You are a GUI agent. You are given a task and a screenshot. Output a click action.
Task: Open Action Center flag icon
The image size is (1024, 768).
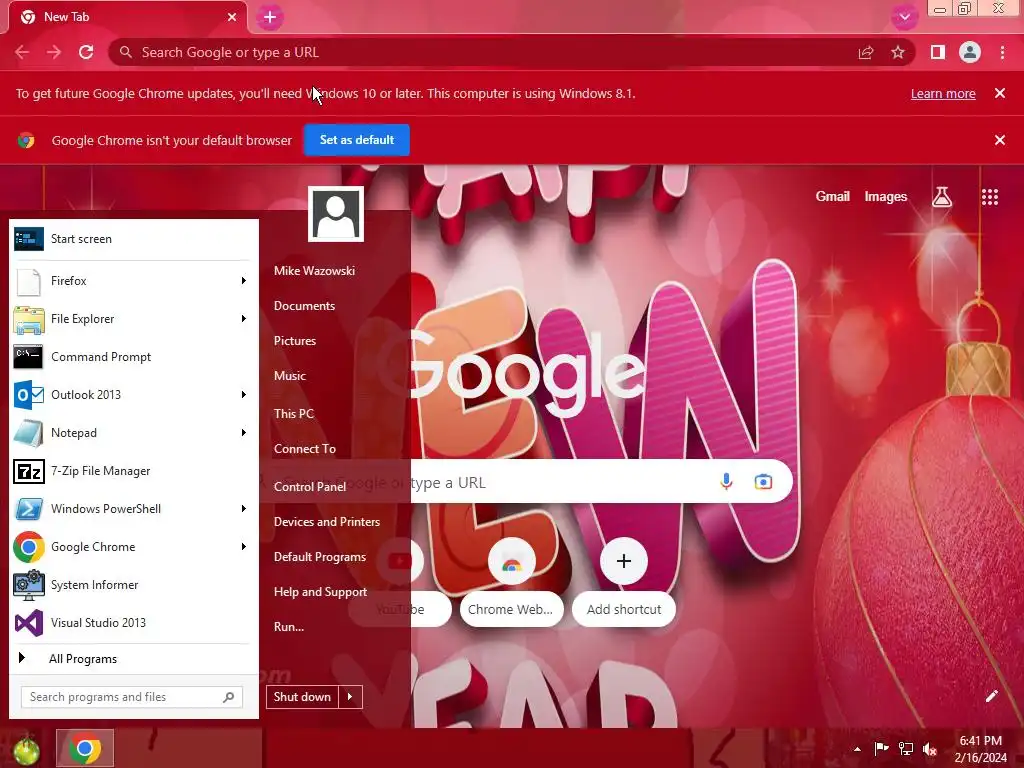pos(881,748)
